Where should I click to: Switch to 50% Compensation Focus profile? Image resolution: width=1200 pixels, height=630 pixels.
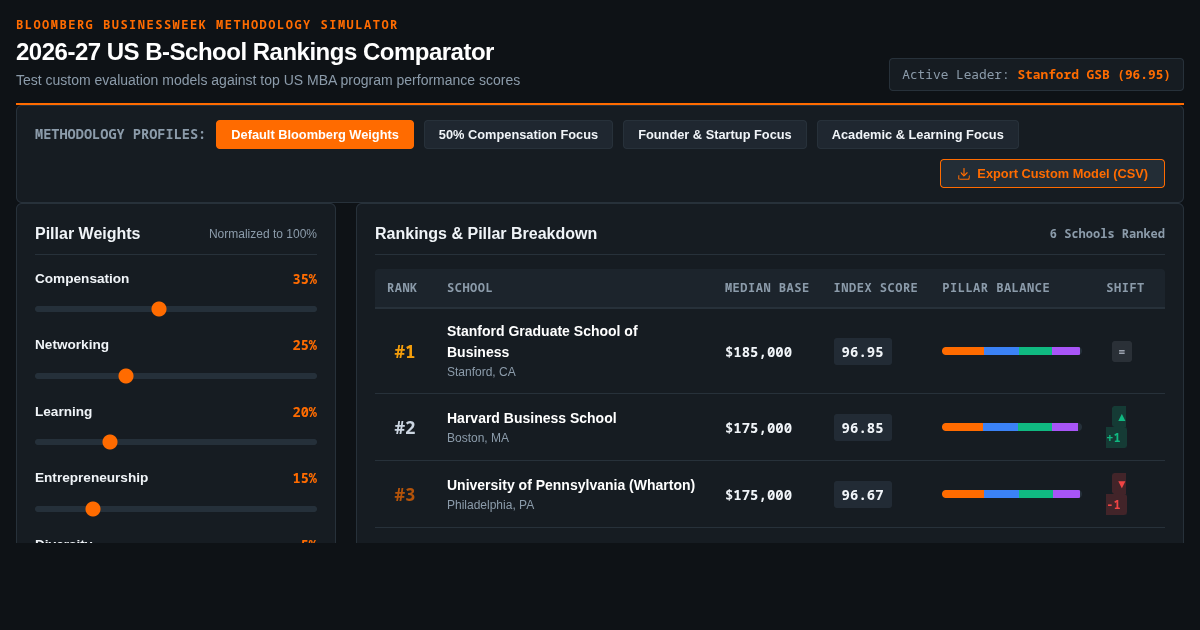[x=518, y=135]
